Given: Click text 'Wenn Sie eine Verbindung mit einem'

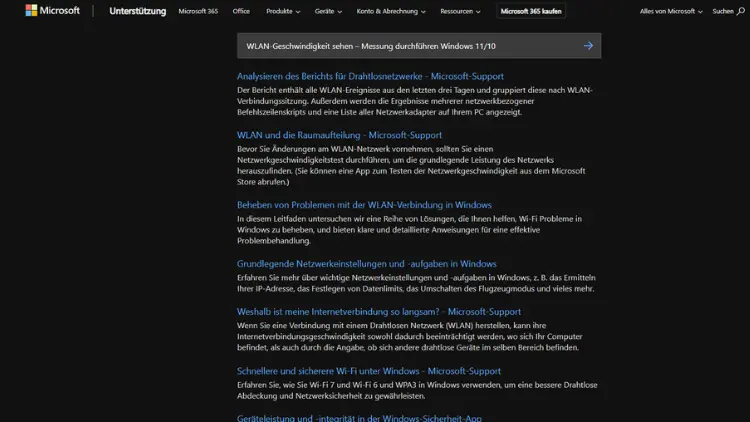Looking at the screenshot, I should 303,325.
